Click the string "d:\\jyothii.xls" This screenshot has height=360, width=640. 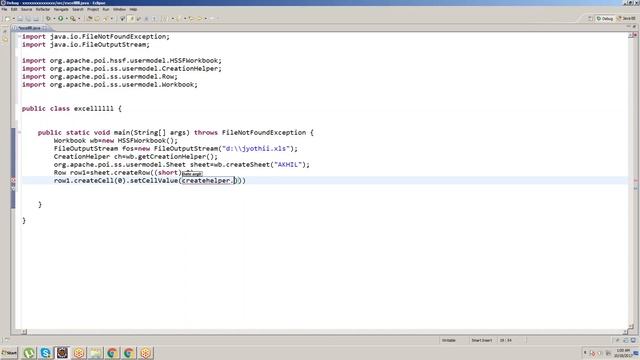256,149
